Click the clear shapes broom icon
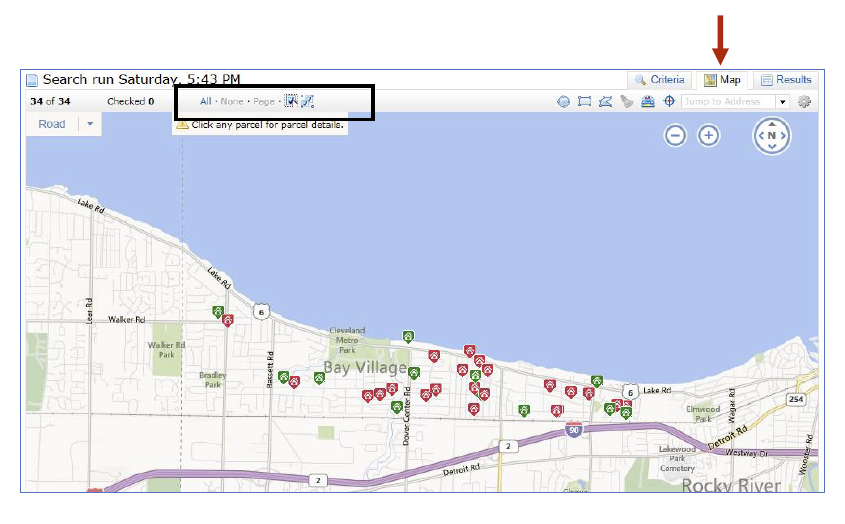Viewport: 845px width, 524px height. click(626, 101)
